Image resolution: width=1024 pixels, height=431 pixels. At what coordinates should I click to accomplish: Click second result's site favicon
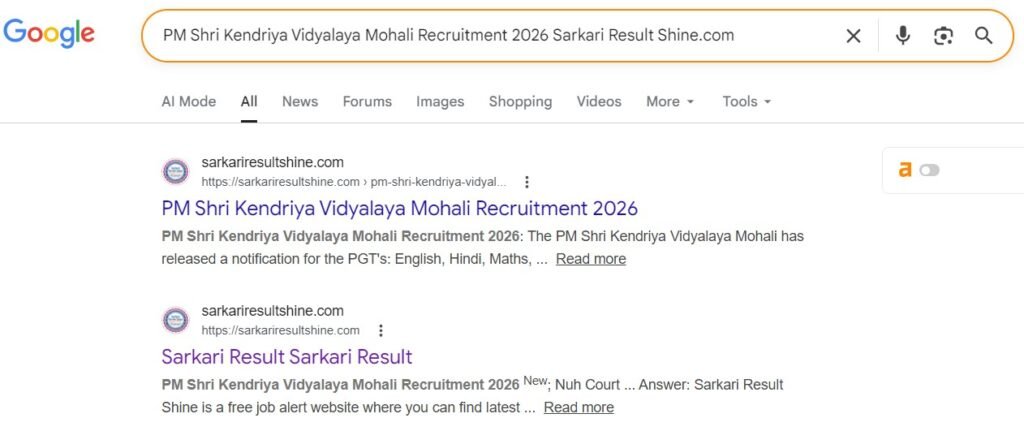coord(175,320)
